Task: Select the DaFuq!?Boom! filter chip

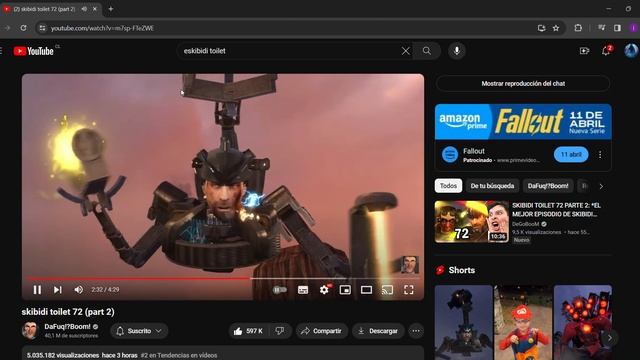Action: pyautogui.click(x=548, y=186)
